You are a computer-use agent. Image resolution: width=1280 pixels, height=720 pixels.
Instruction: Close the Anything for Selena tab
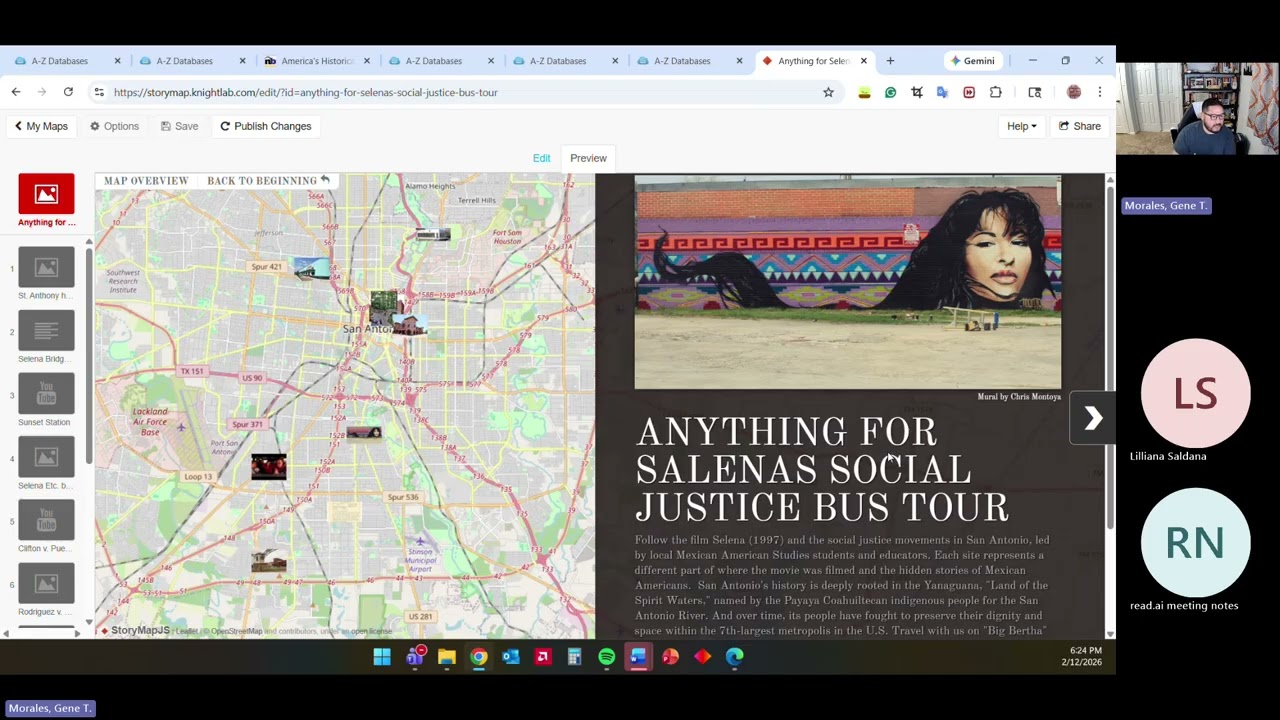point(864,61)
